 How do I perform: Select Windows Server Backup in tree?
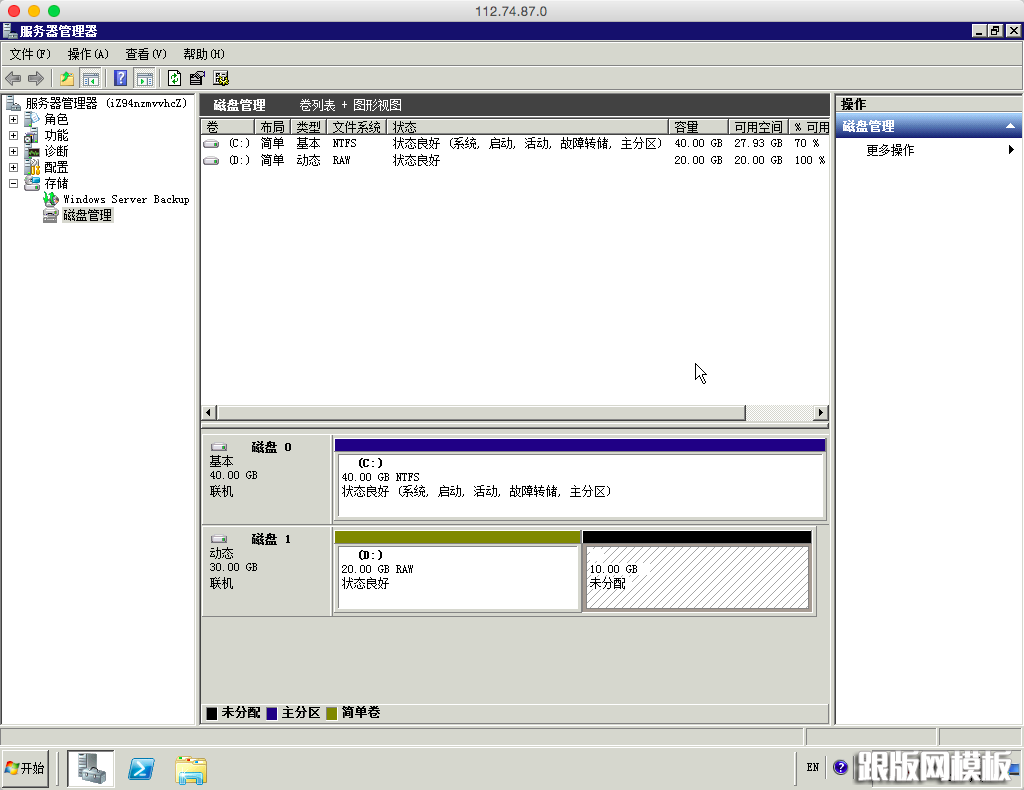pyautogui.click(x=125, y=199)
